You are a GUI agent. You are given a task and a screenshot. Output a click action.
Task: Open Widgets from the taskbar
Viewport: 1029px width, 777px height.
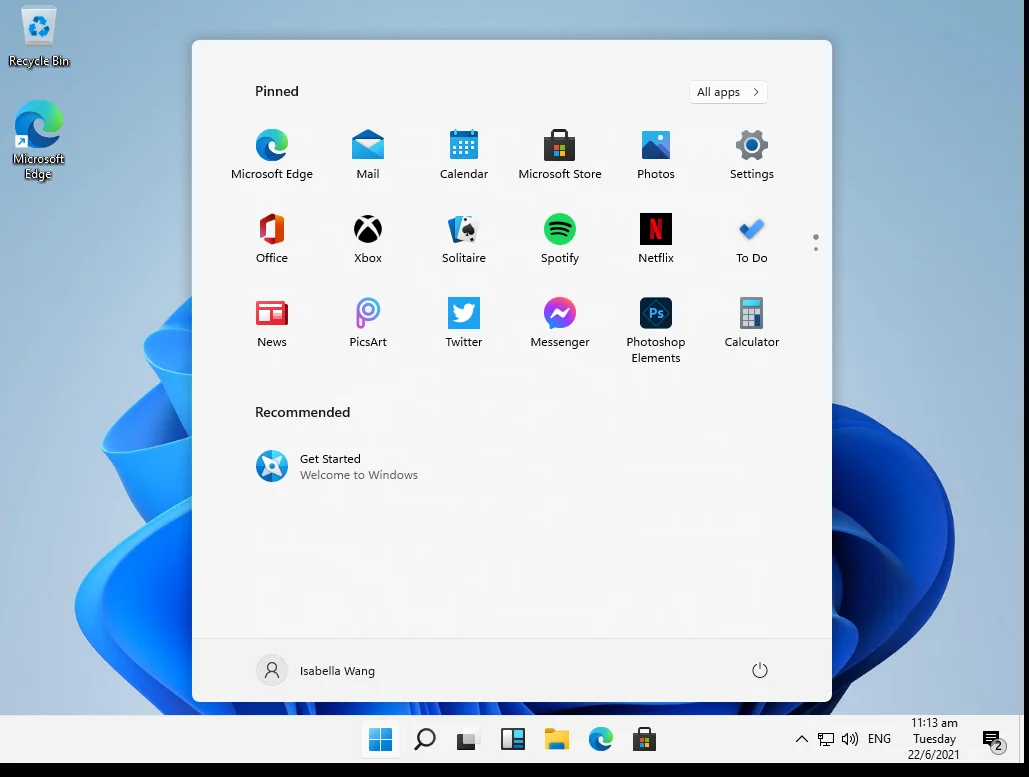point(512,739)
